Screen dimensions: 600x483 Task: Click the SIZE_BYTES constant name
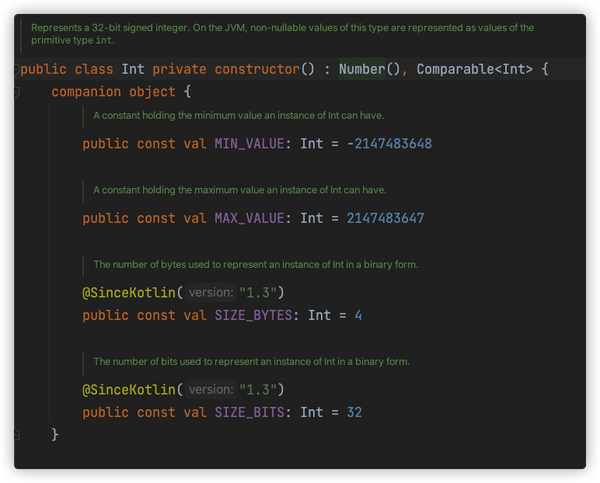tap(253, 316)
